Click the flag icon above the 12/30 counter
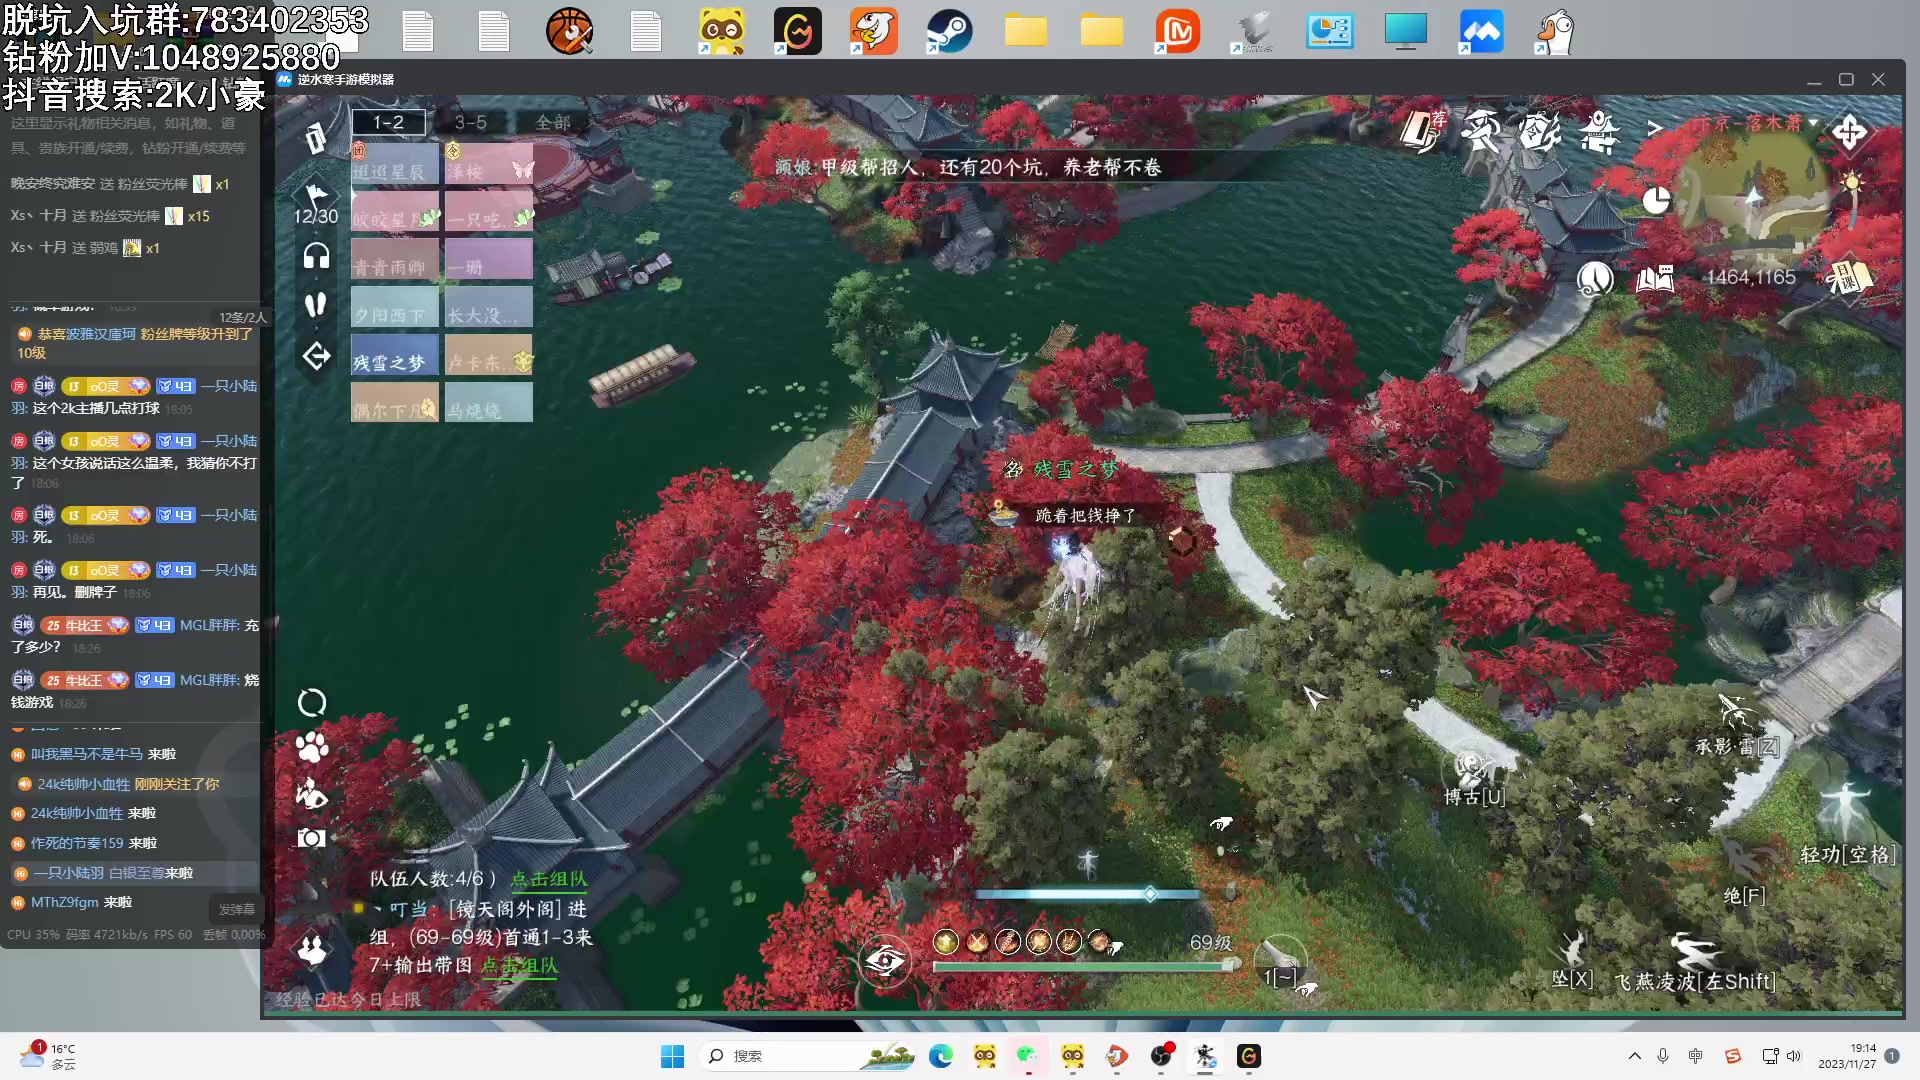 (316, 194)
